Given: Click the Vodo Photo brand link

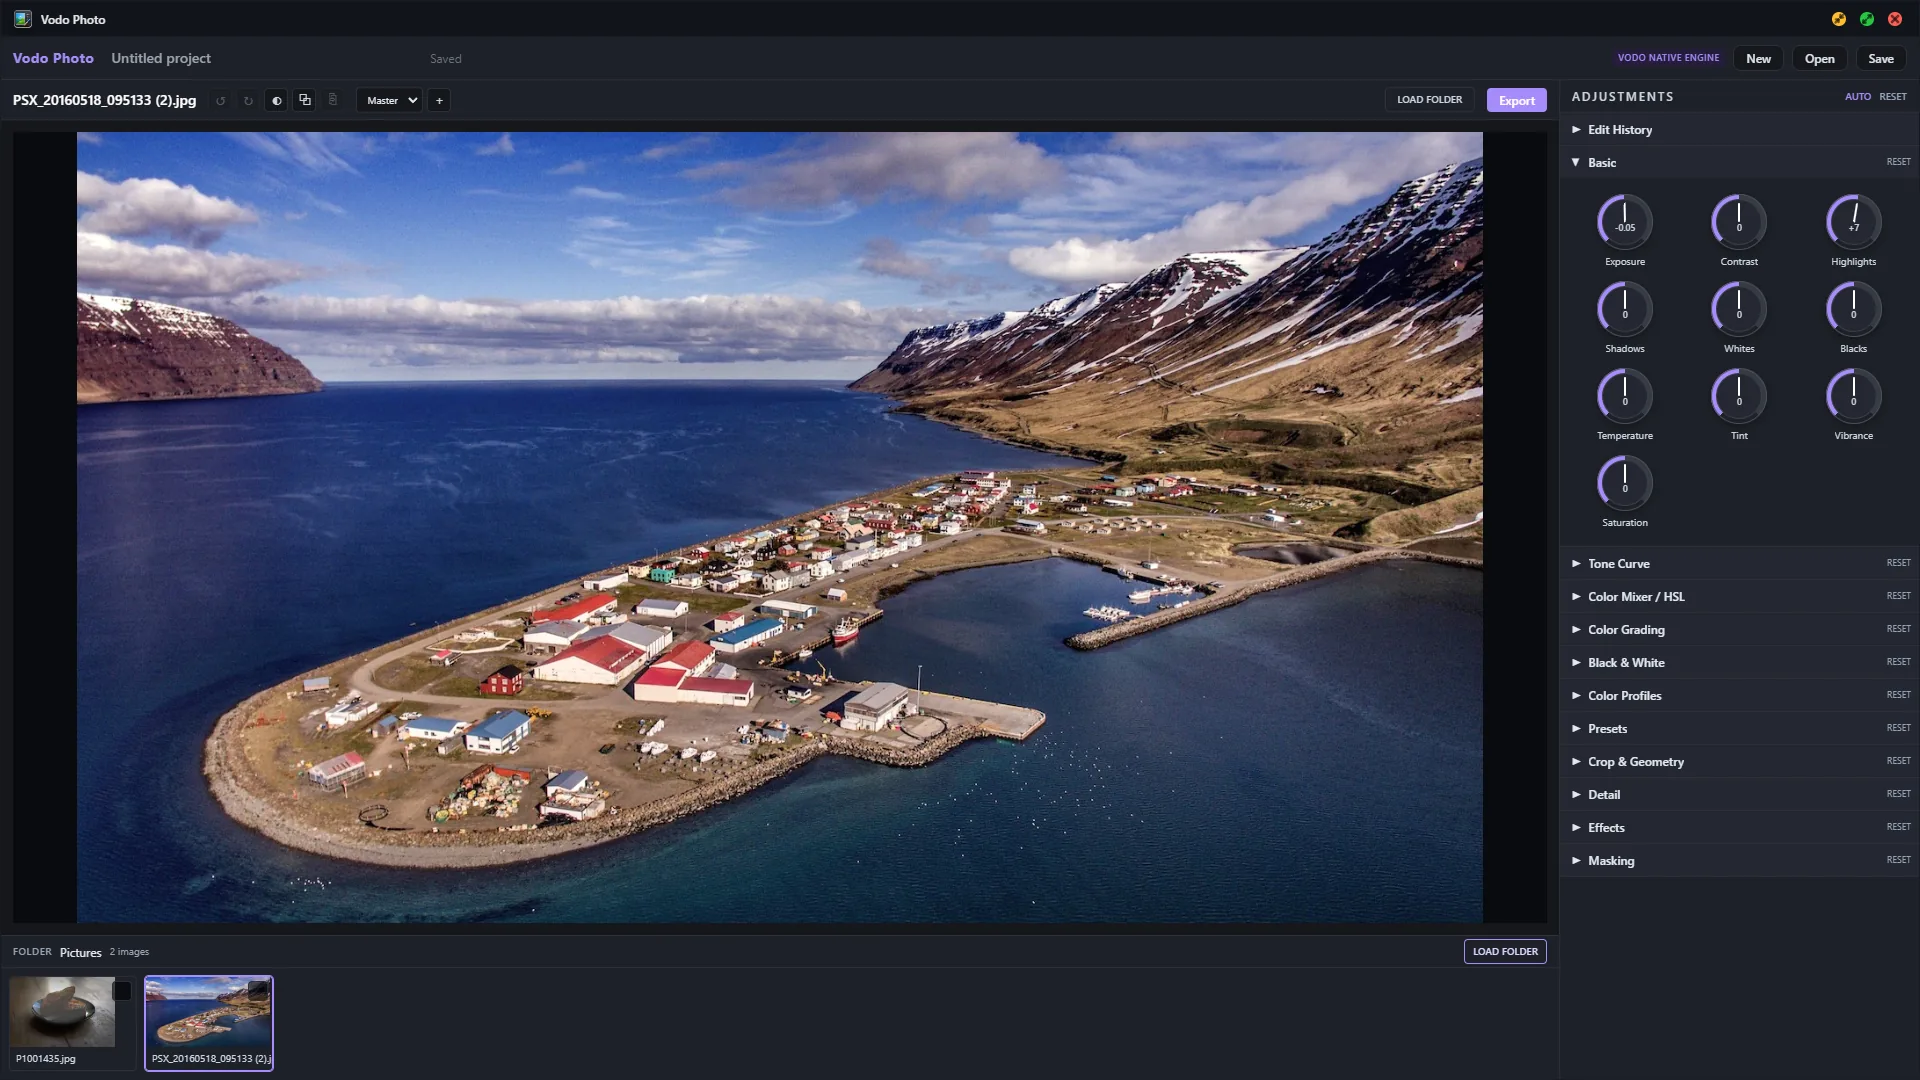Looking at the screenshot, I should 53,59.
